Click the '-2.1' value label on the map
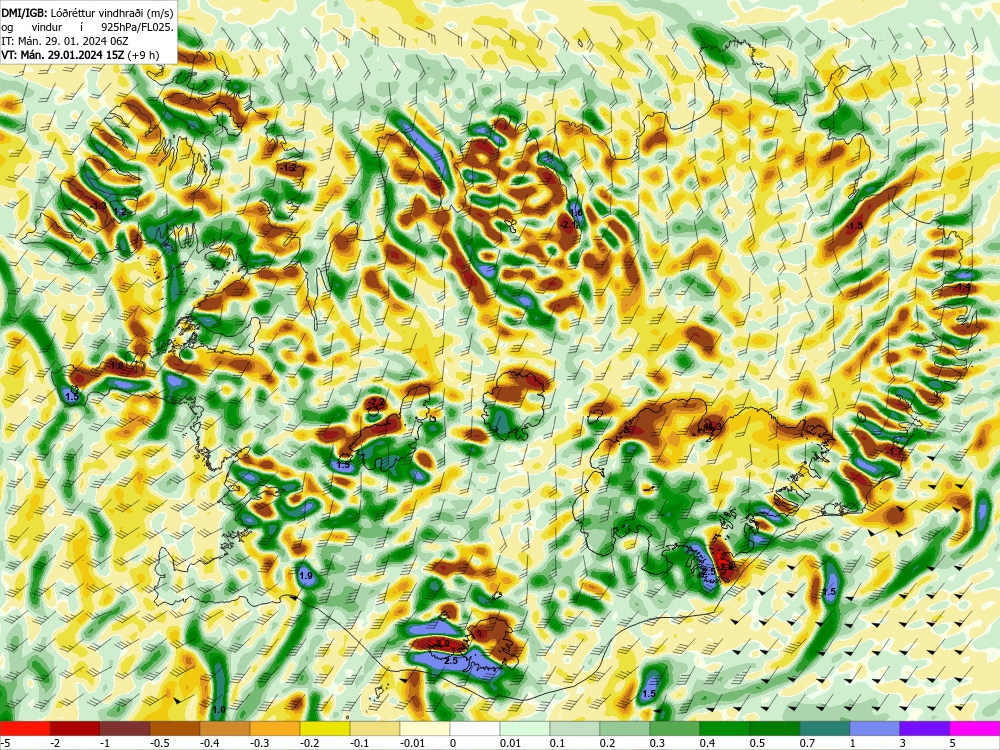The image size is (1000, 750). pyautogui.click(x=570, y=224)
